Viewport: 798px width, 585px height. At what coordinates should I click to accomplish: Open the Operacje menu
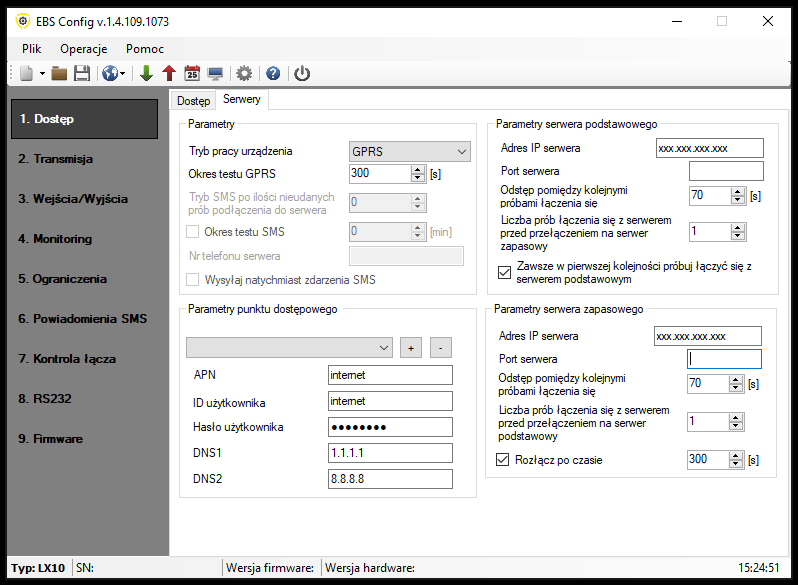[x=84, y=48]
